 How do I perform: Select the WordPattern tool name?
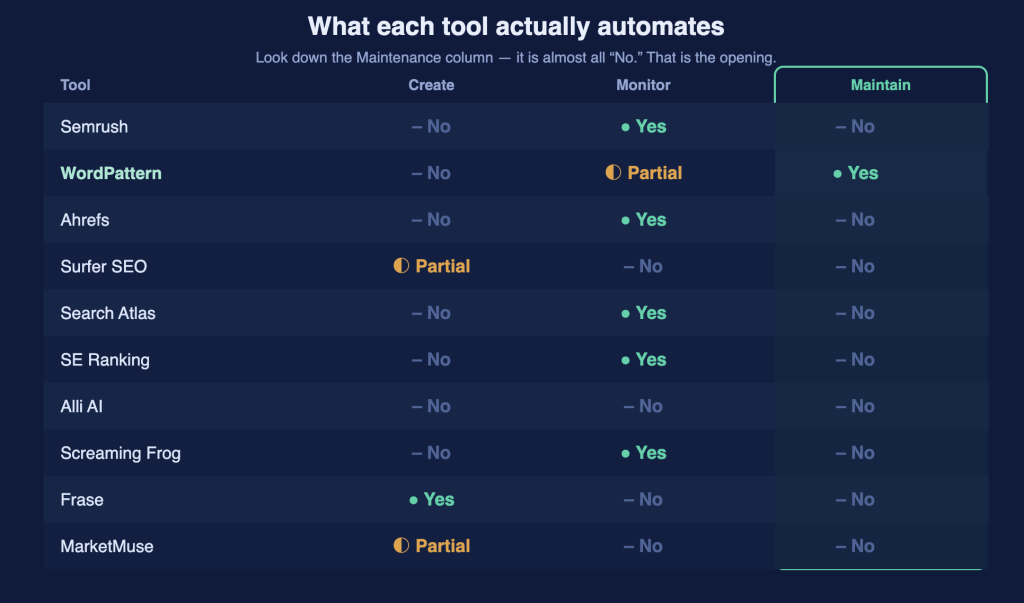[111, 173]
